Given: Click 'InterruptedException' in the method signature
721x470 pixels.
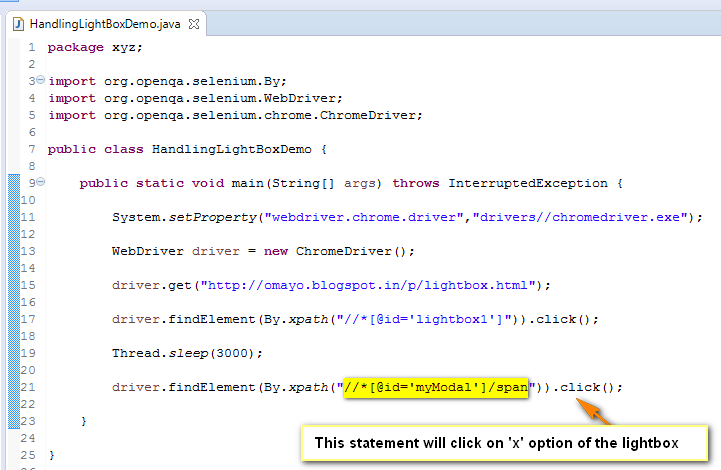Looking at the screenshot, I should [528, 183].
